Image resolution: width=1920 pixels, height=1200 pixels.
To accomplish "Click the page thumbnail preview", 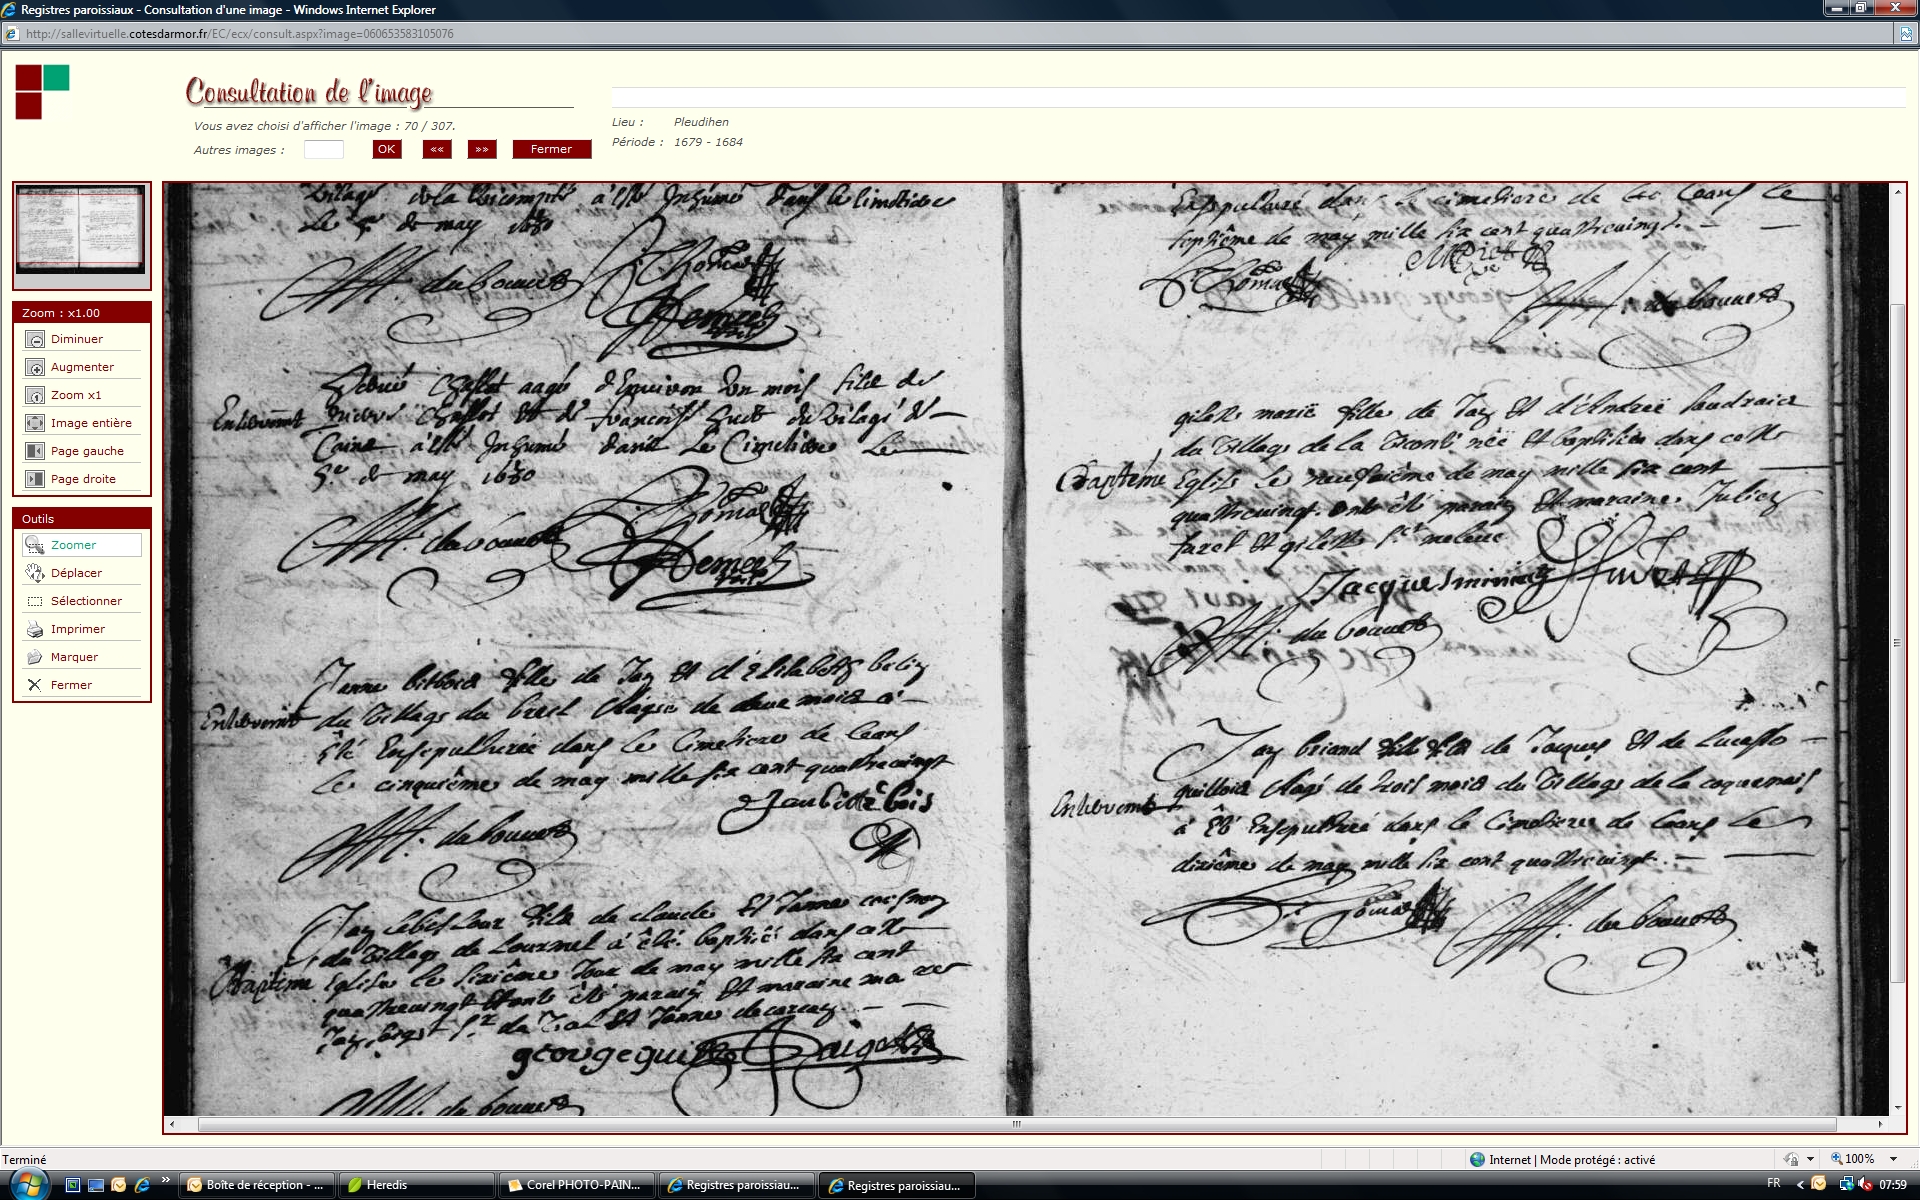I will pyautogui.click(x=81, y=228).
